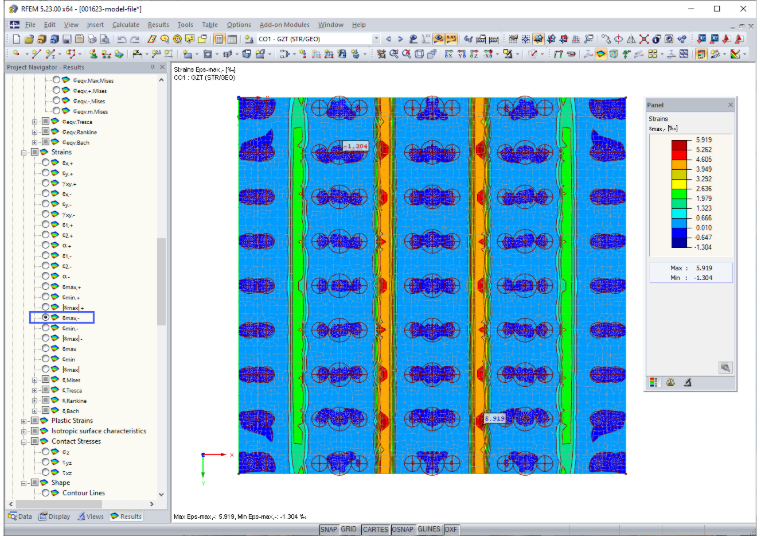Open the color spectrum tab icon in the Panel
Viewport: 760px width, 536px height.
point(653,382)
